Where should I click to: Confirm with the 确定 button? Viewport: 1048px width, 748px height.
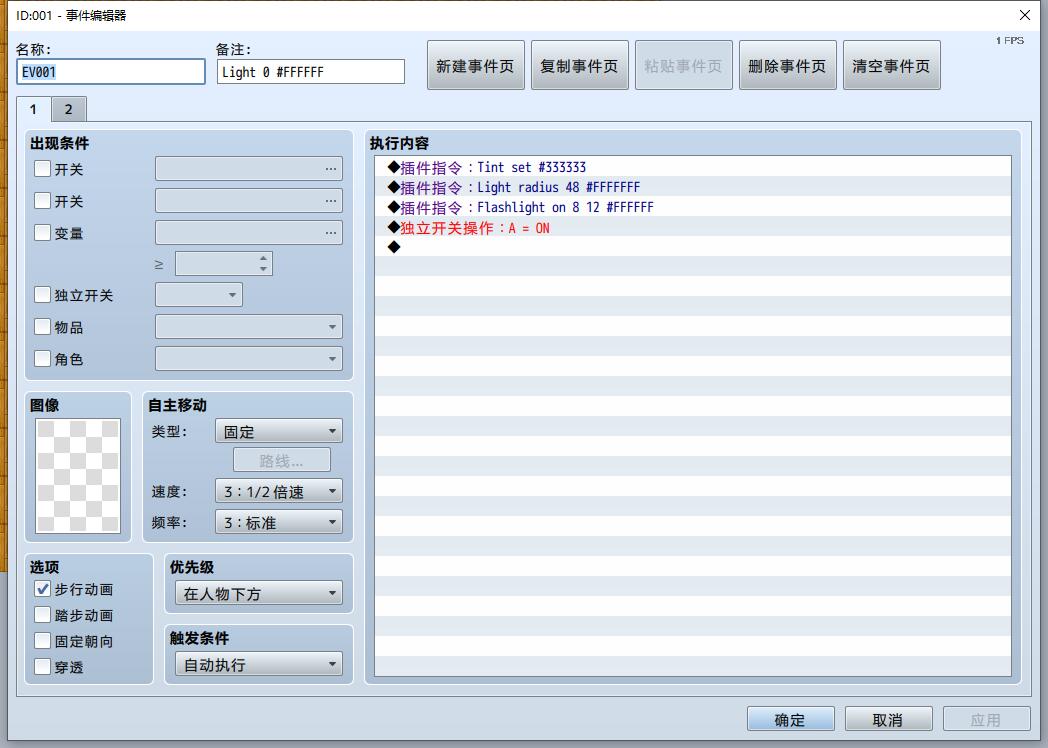791,719
